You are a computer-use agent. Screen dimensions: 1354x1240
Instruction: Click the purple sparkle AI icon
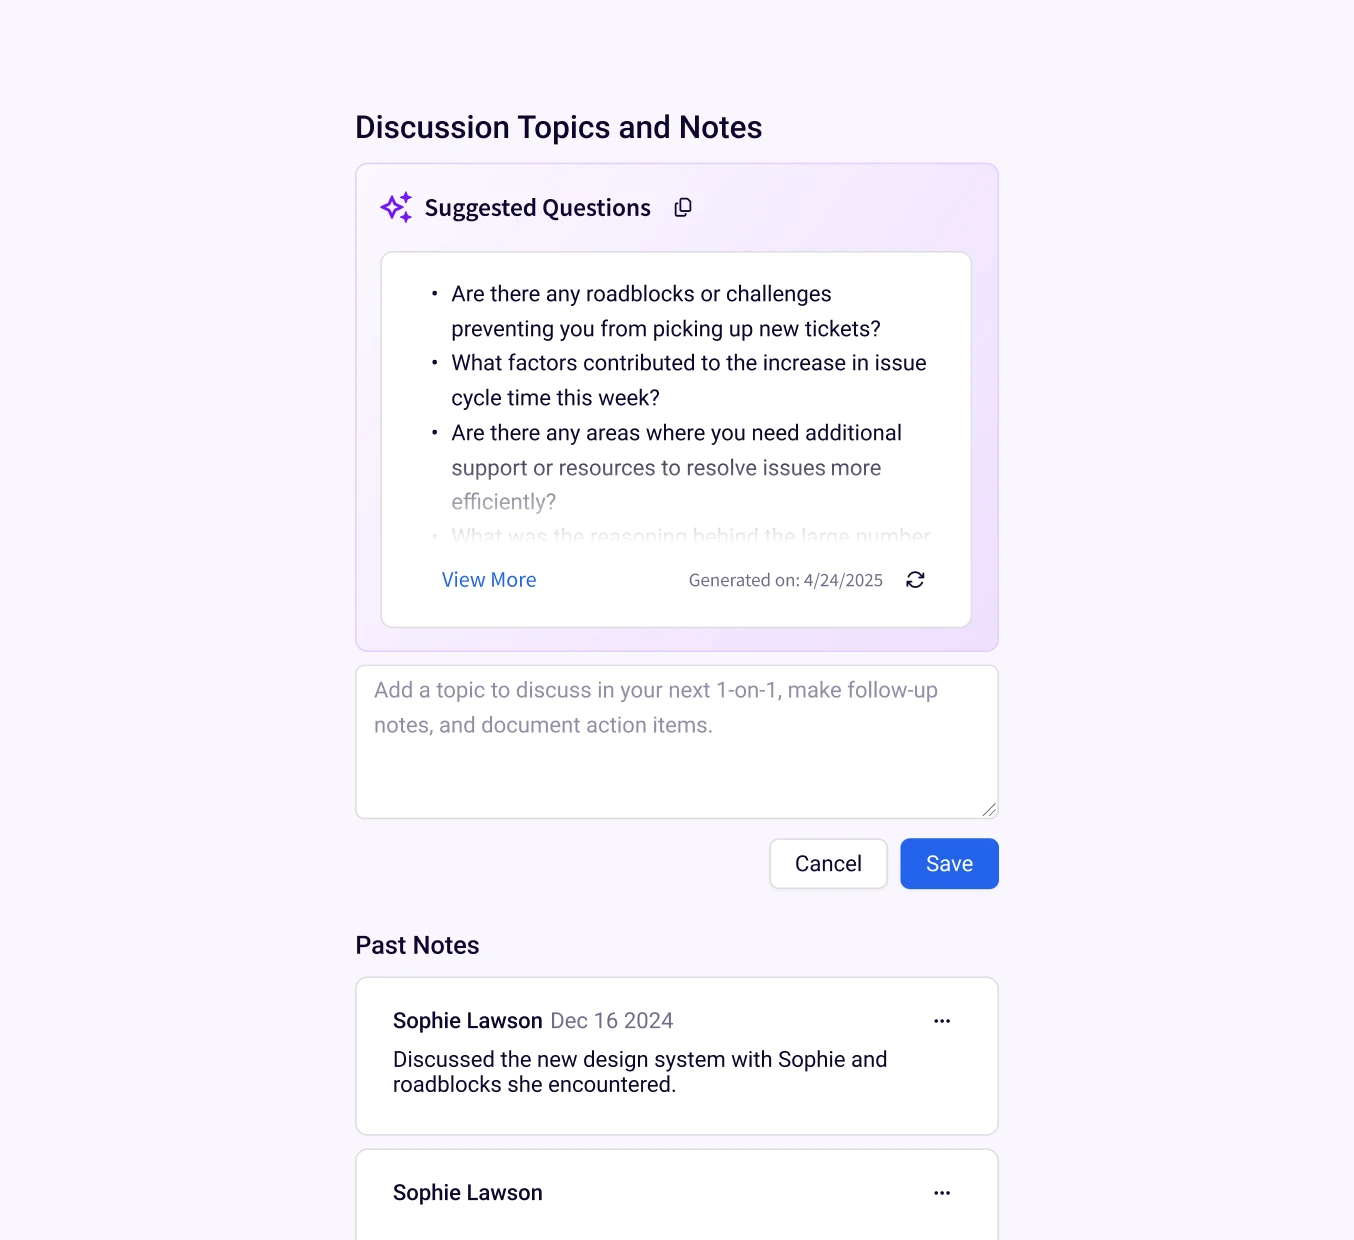(x=396, y=207)
